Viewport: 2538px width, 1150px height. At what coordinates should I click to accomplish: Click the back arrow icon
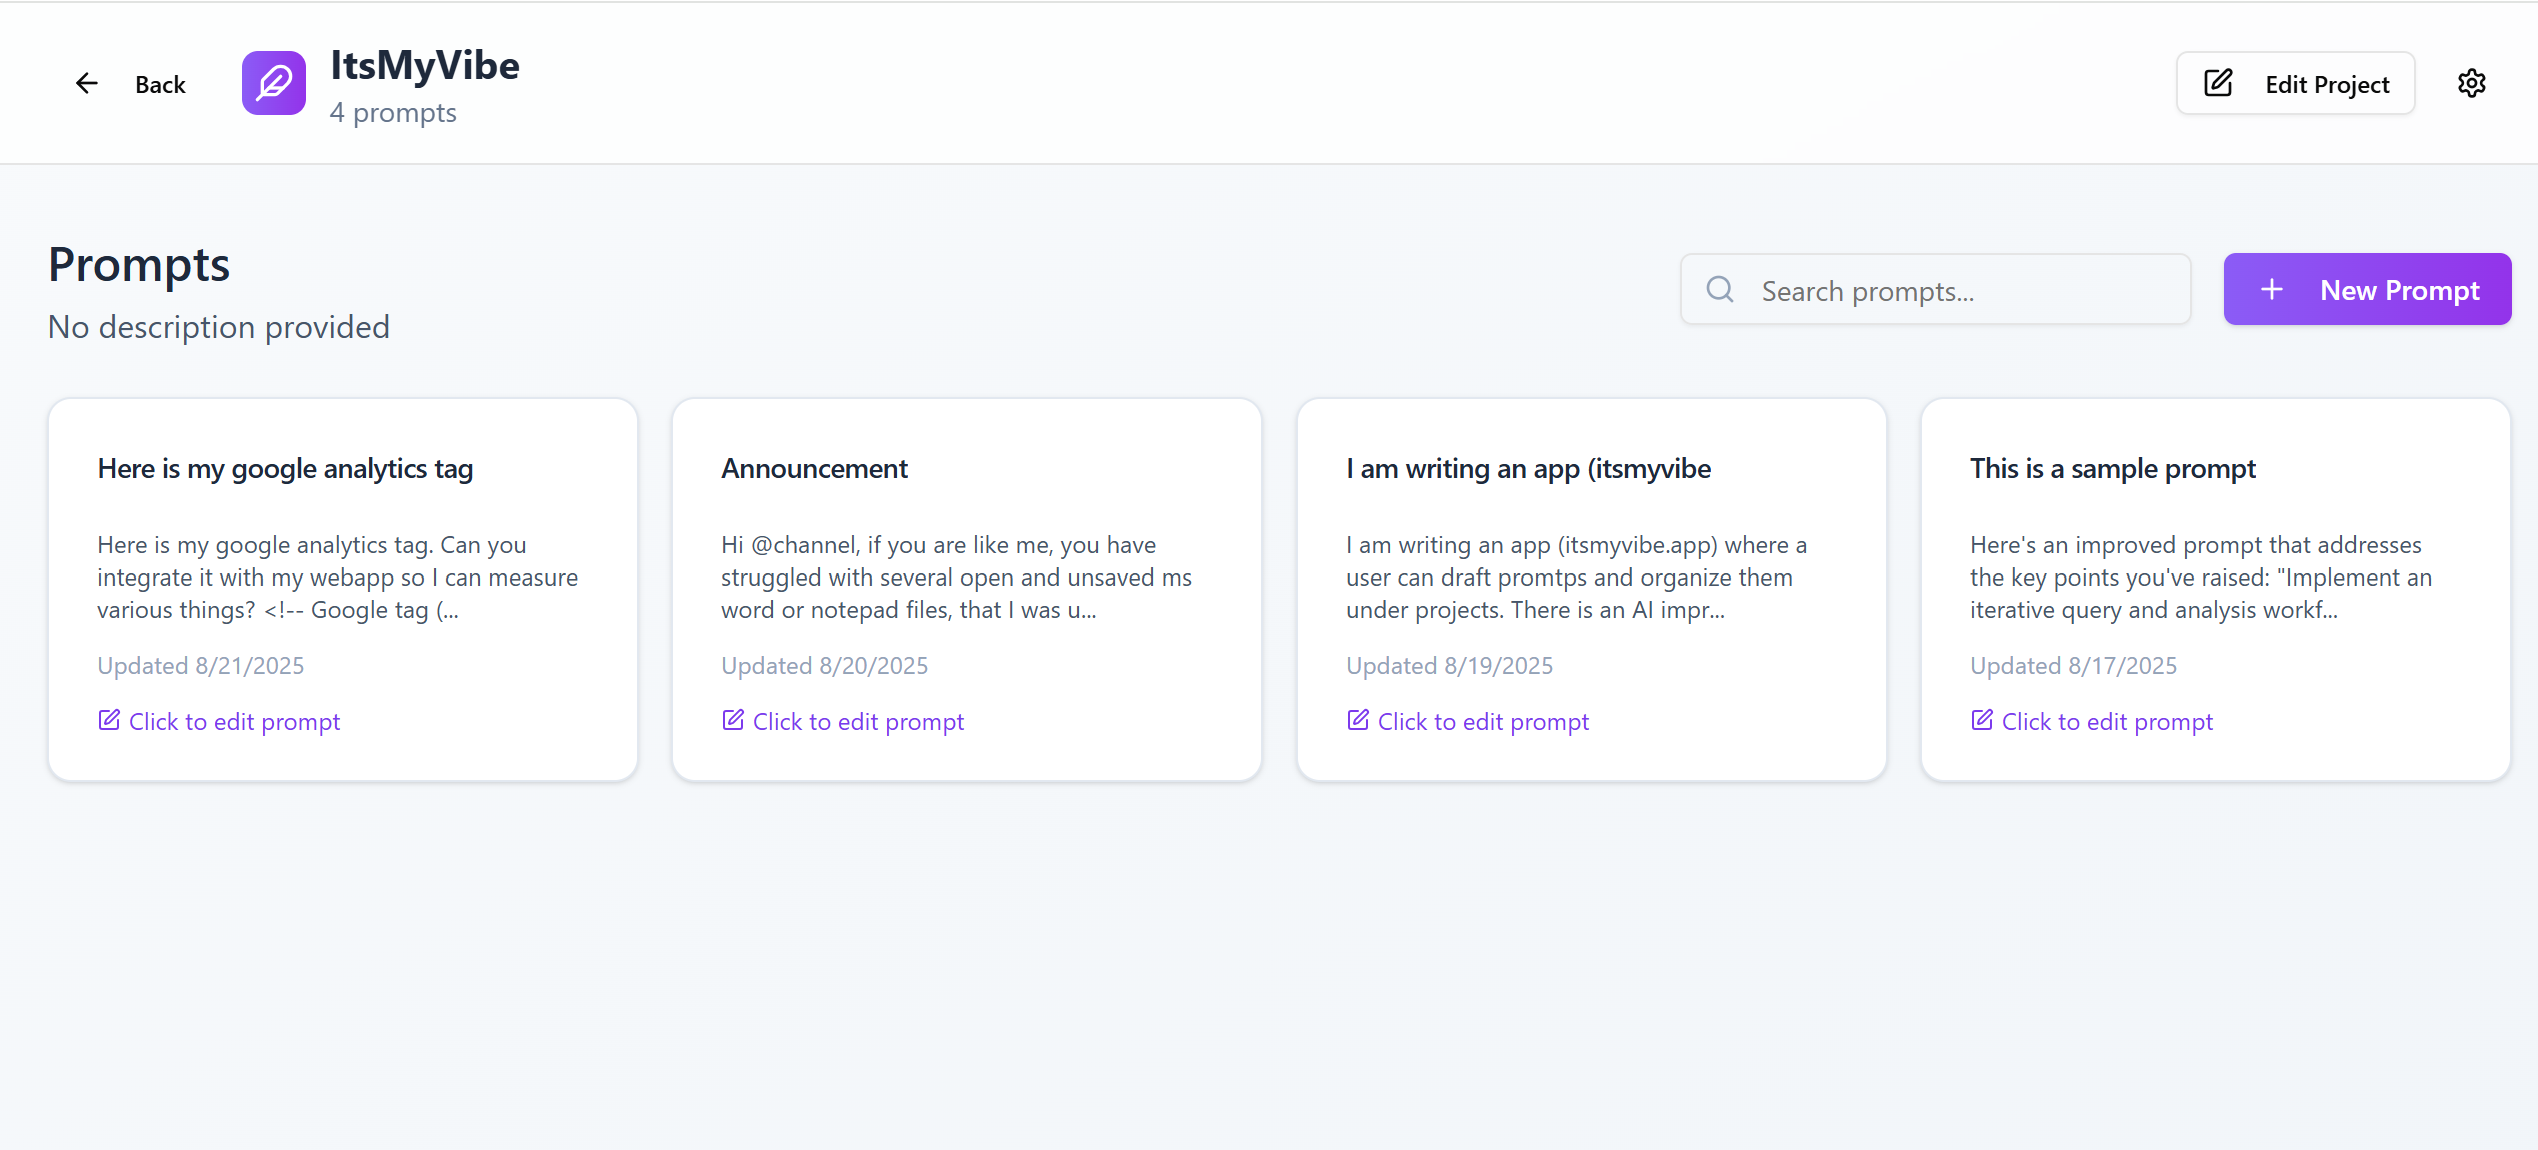pyautogui.click(x=87, y=84)
